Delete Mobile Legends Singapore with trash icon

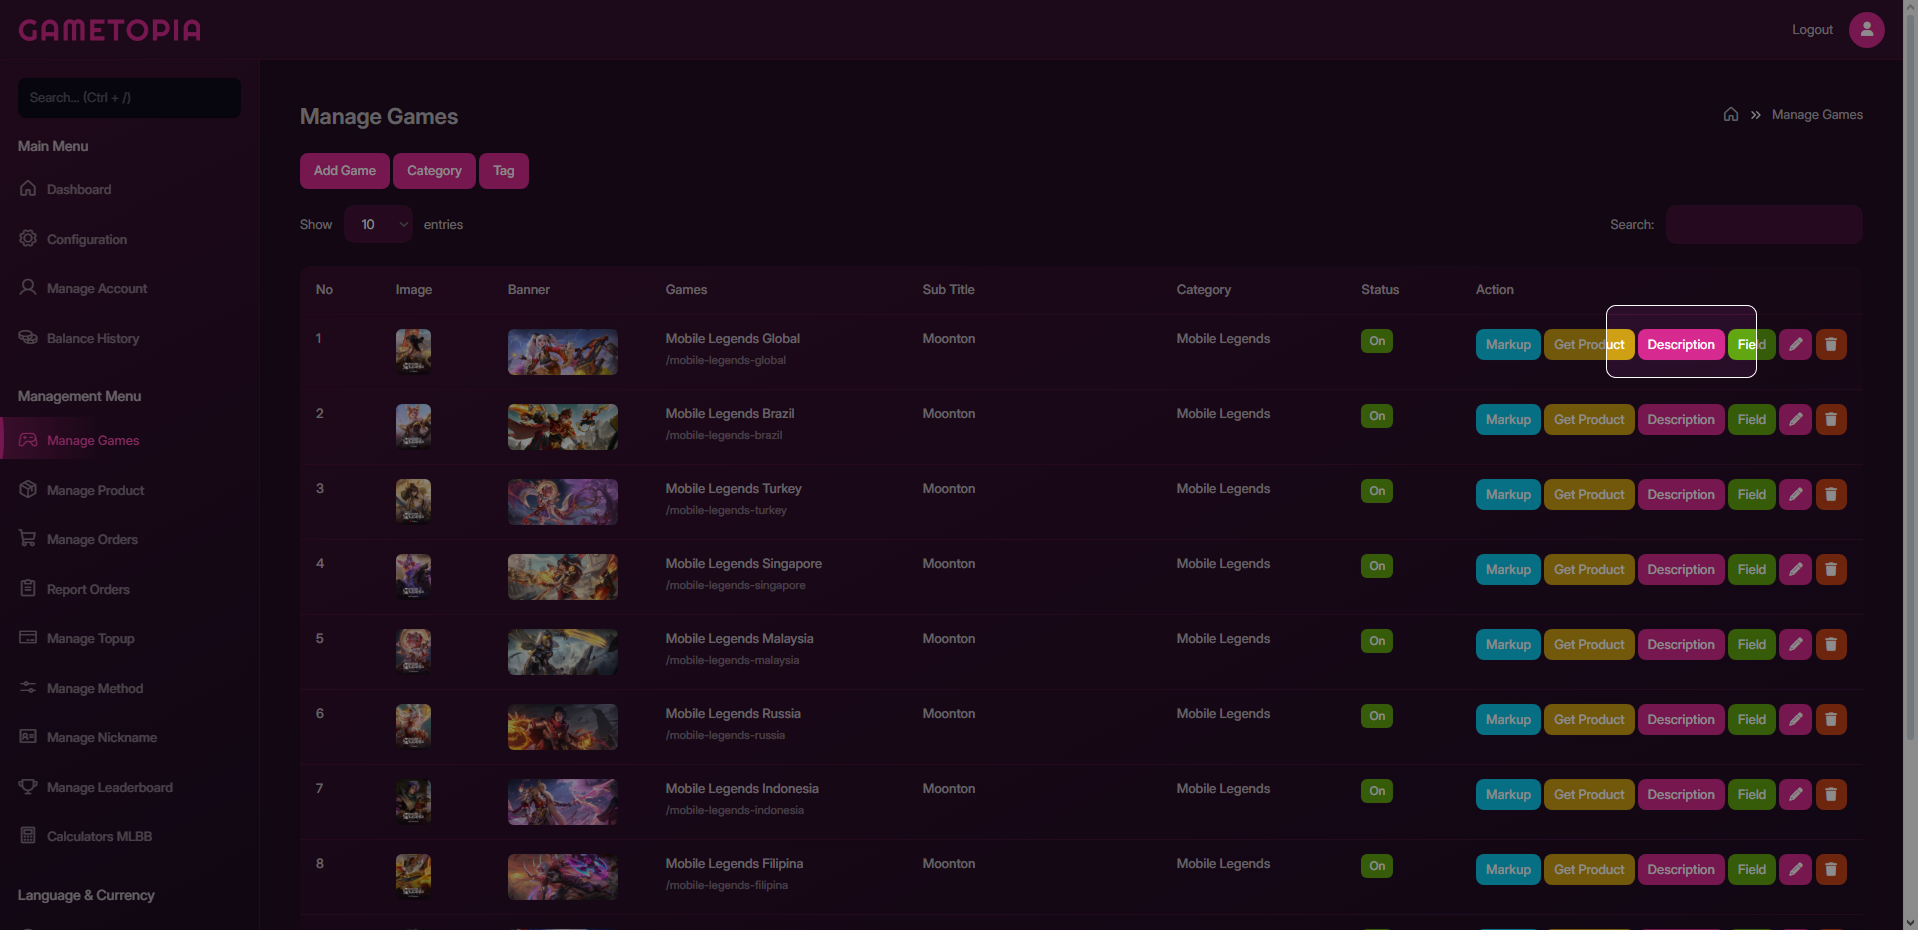[x=1831, y=569]
